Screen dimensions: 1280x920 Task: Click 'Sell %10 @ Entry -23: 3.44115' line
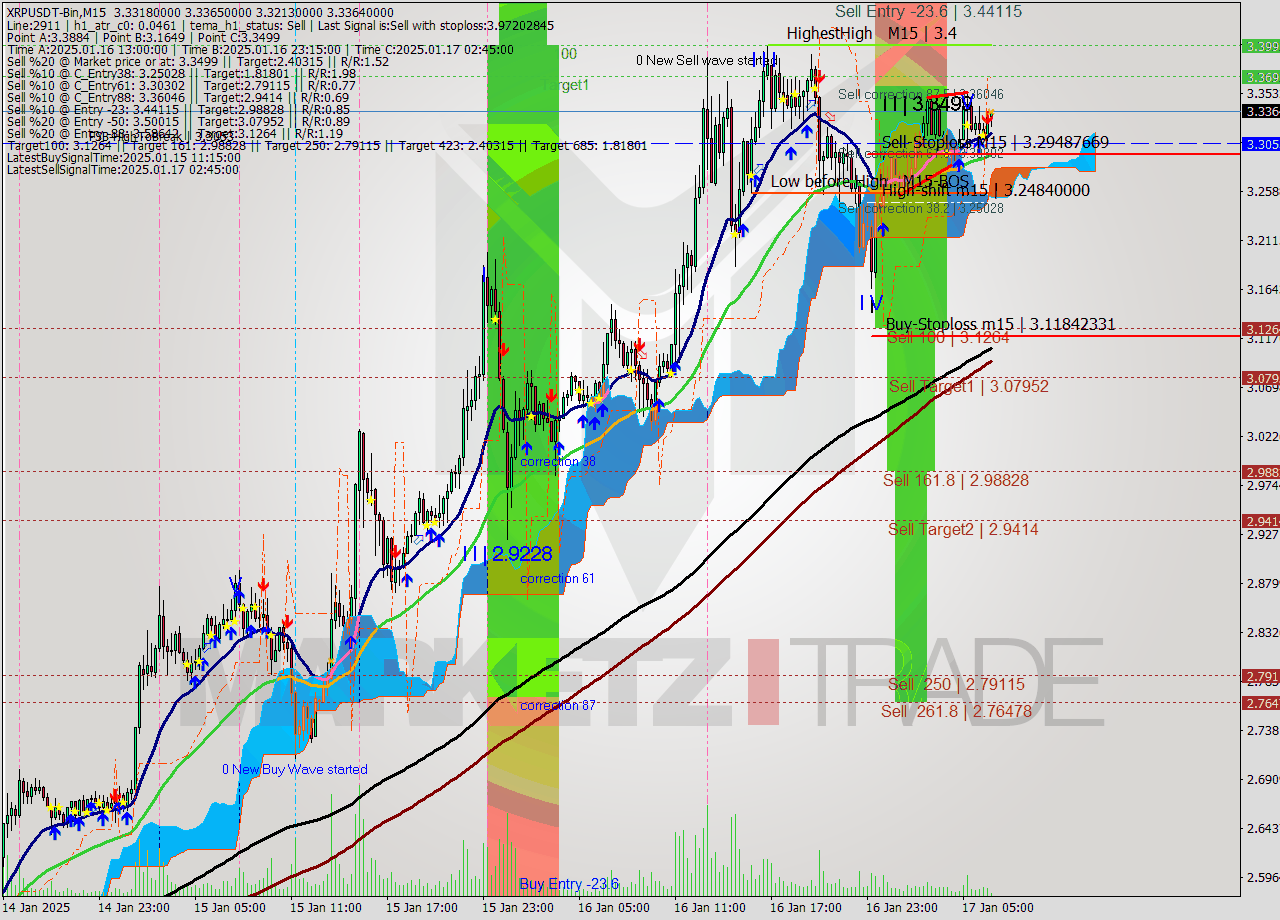click(178, 109)
